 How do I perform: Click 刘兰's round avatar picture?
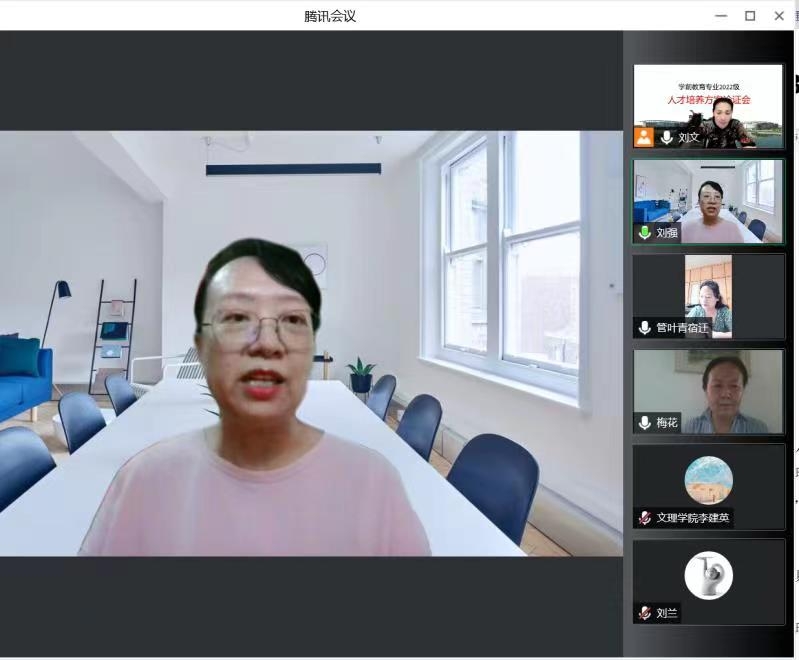[708, 575]
